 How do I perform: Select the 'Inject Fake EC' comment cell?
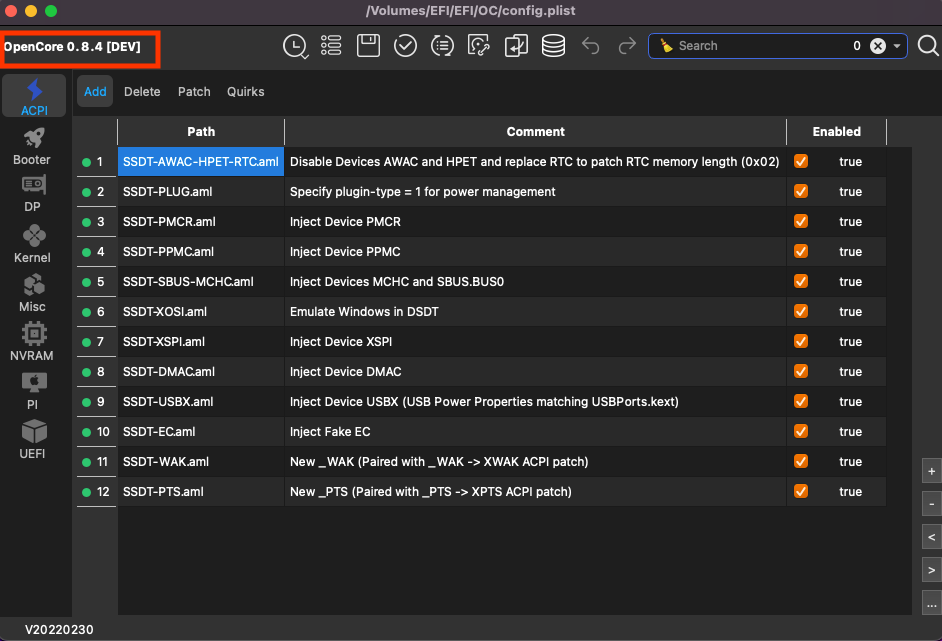click(535, 432)
